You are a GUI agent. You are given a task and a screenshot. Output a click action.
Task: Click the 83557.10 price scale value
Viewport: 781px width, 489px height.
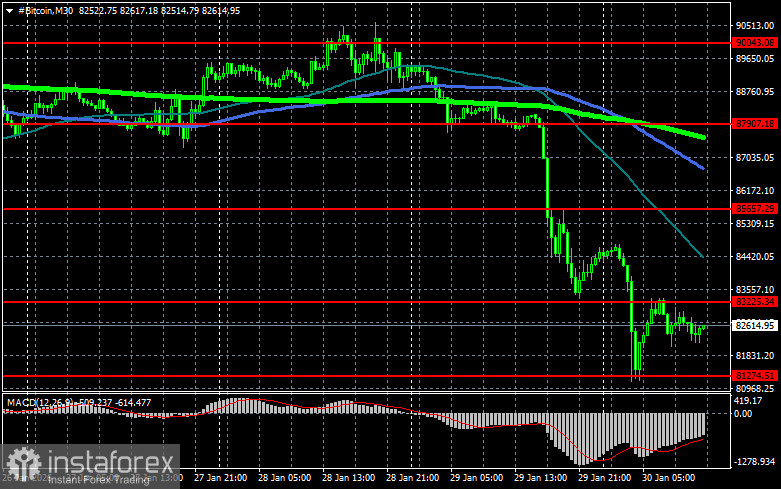coord(755,290)
